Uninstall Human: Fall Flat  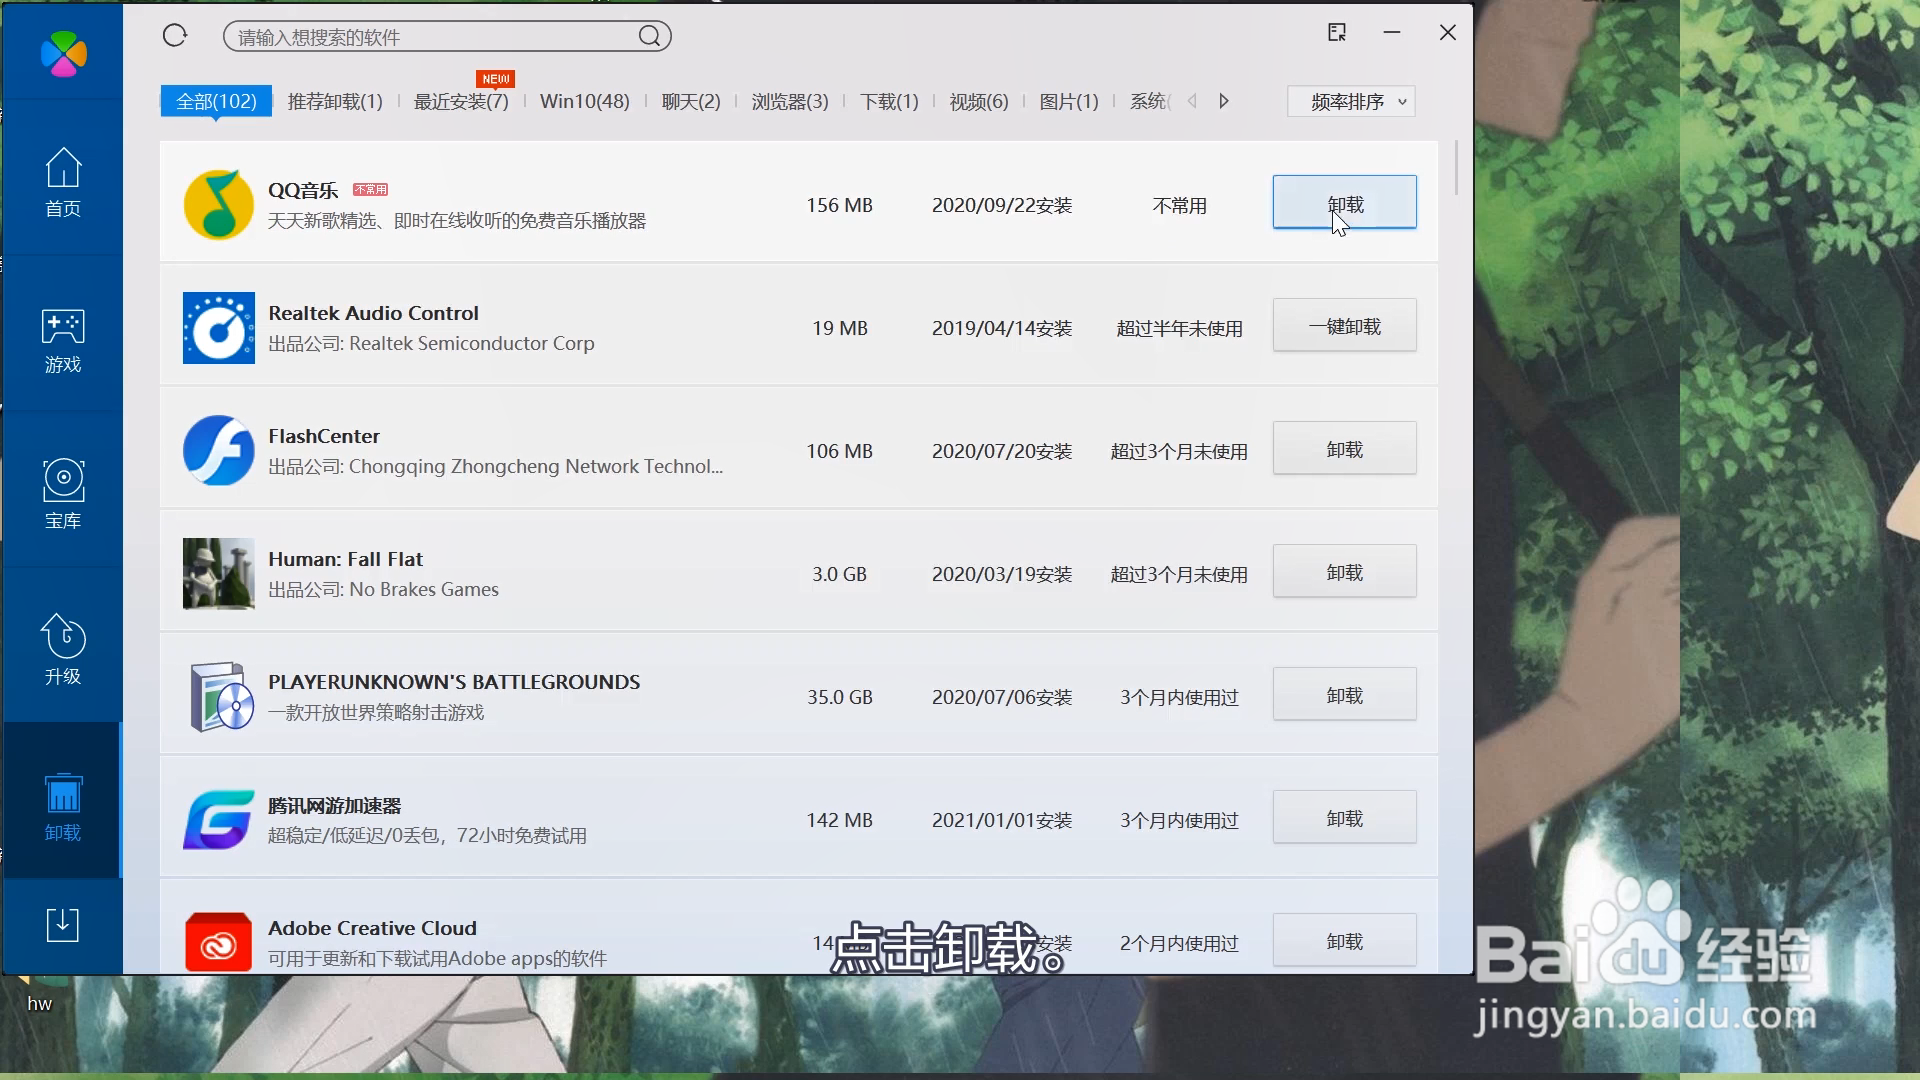(x=1344, y=572)
